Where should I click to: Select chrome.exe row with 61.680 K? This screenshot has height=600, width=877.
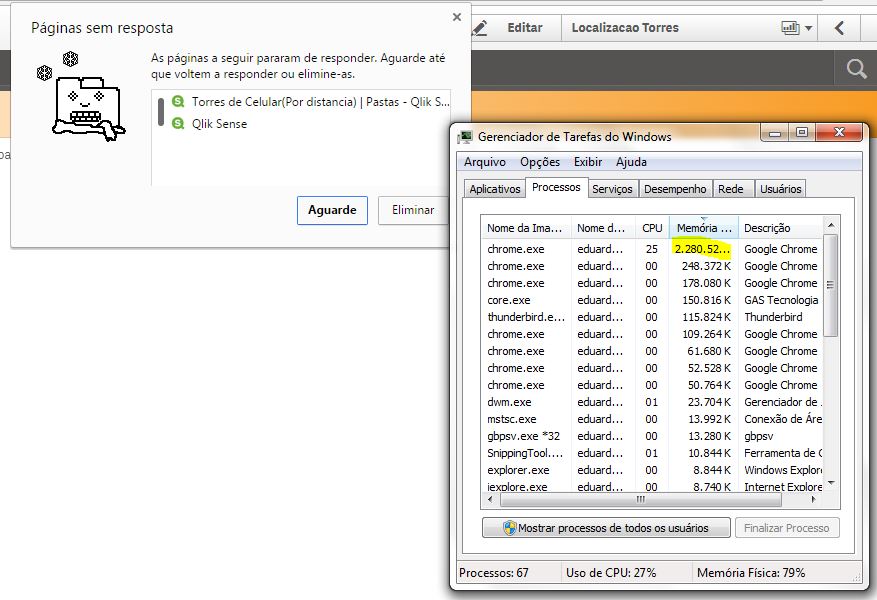(x=652, y=351)
